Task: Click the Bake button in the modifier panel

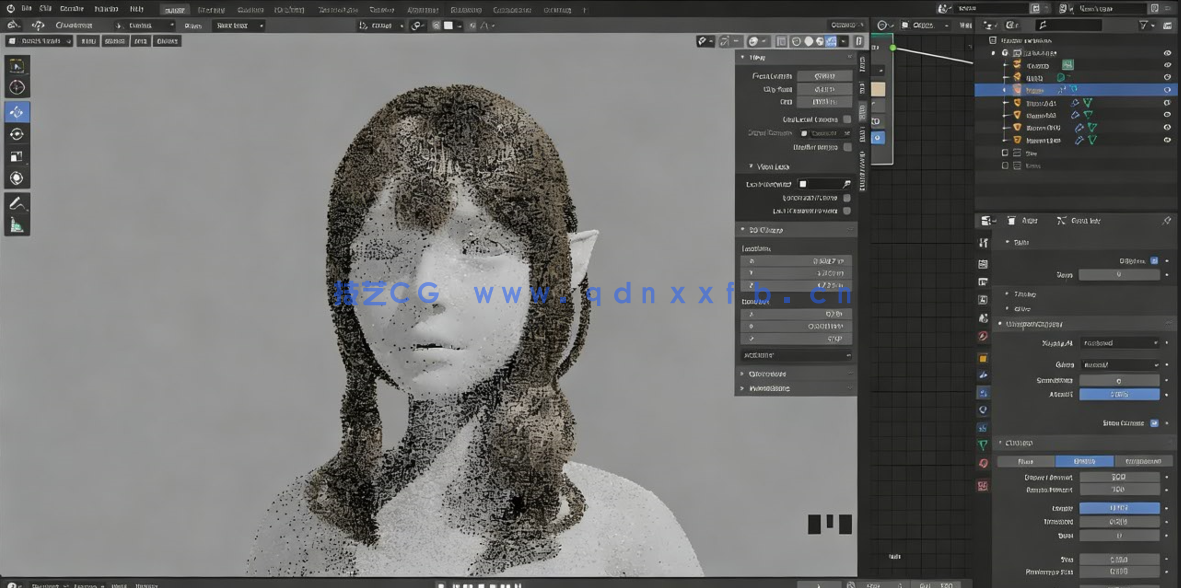Action: tap(1083, 461)
